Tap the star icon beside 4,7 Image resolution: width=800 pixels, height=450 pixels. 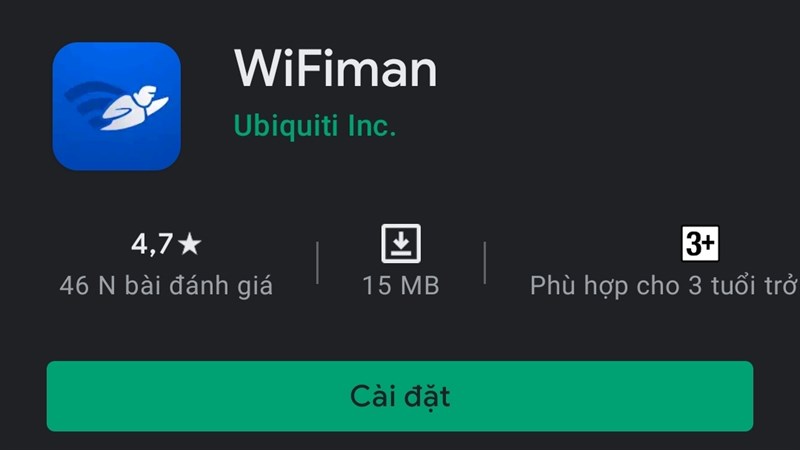pos(190,244)
